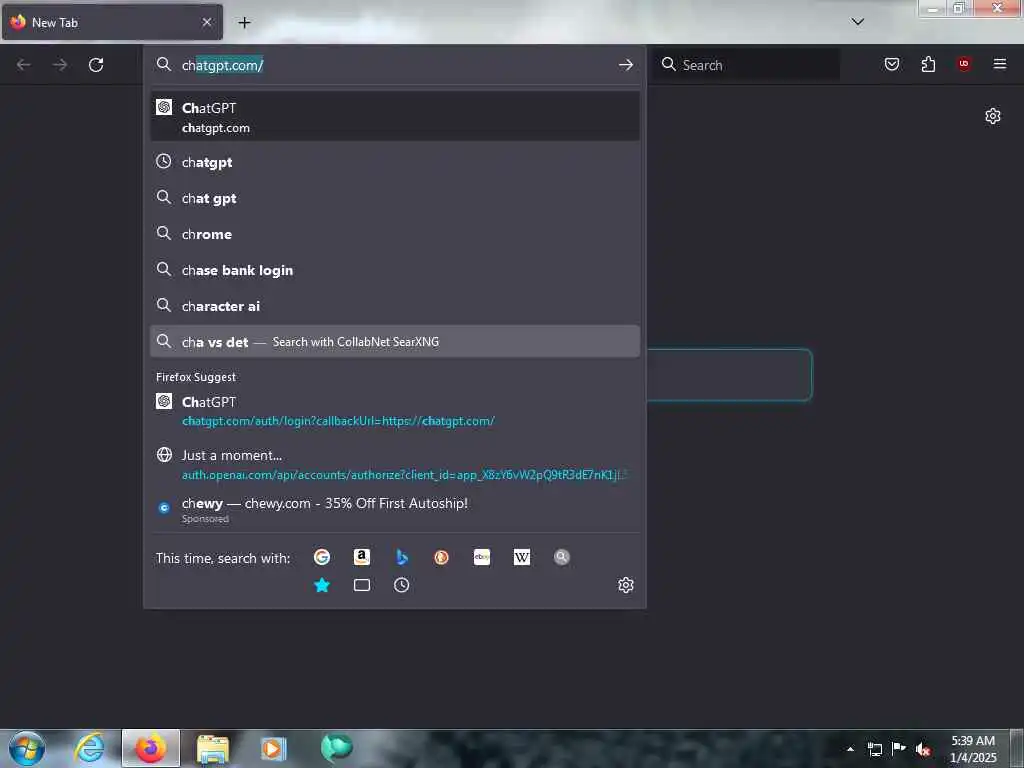This screenshot has height=768, width=1024.
Task: Search this time with Amazon
Action: 362,557
